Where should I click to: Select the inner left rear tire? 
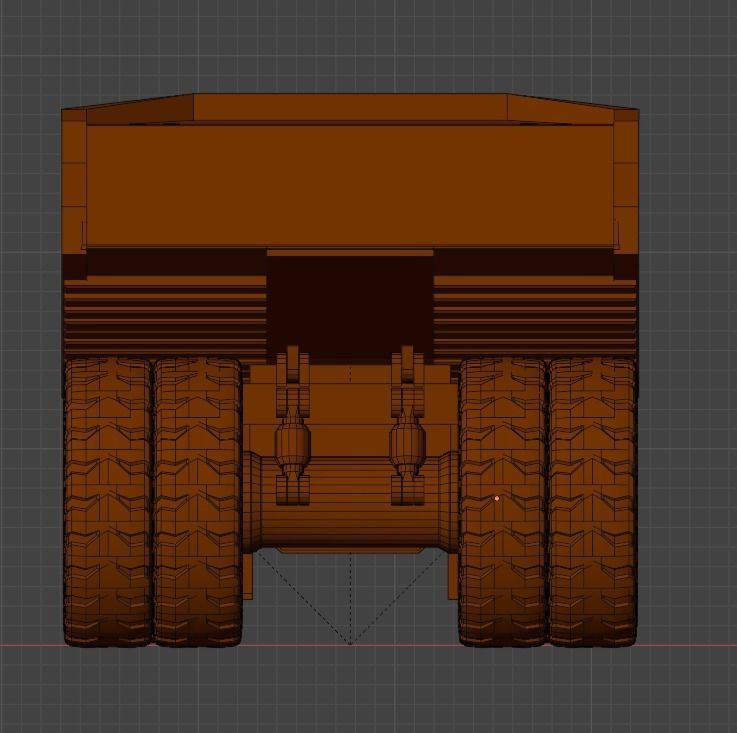coord(198,502)
